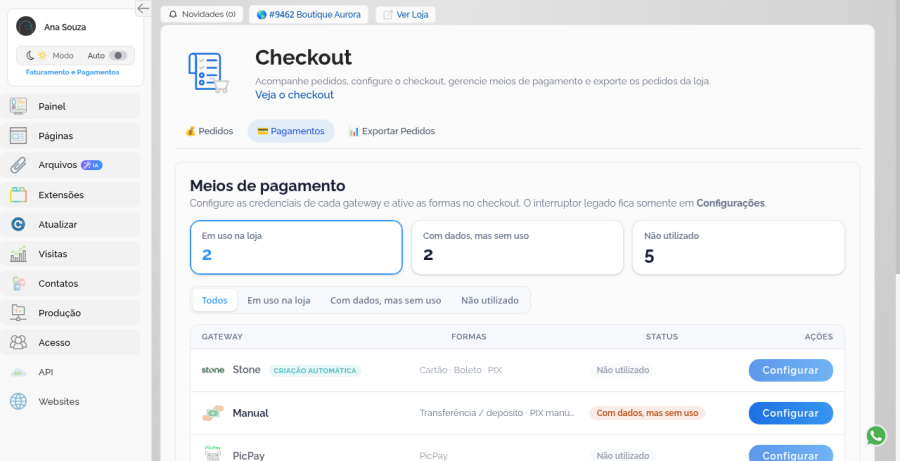
Task: Click the Websites globe icon
Action: coord(18,401)
